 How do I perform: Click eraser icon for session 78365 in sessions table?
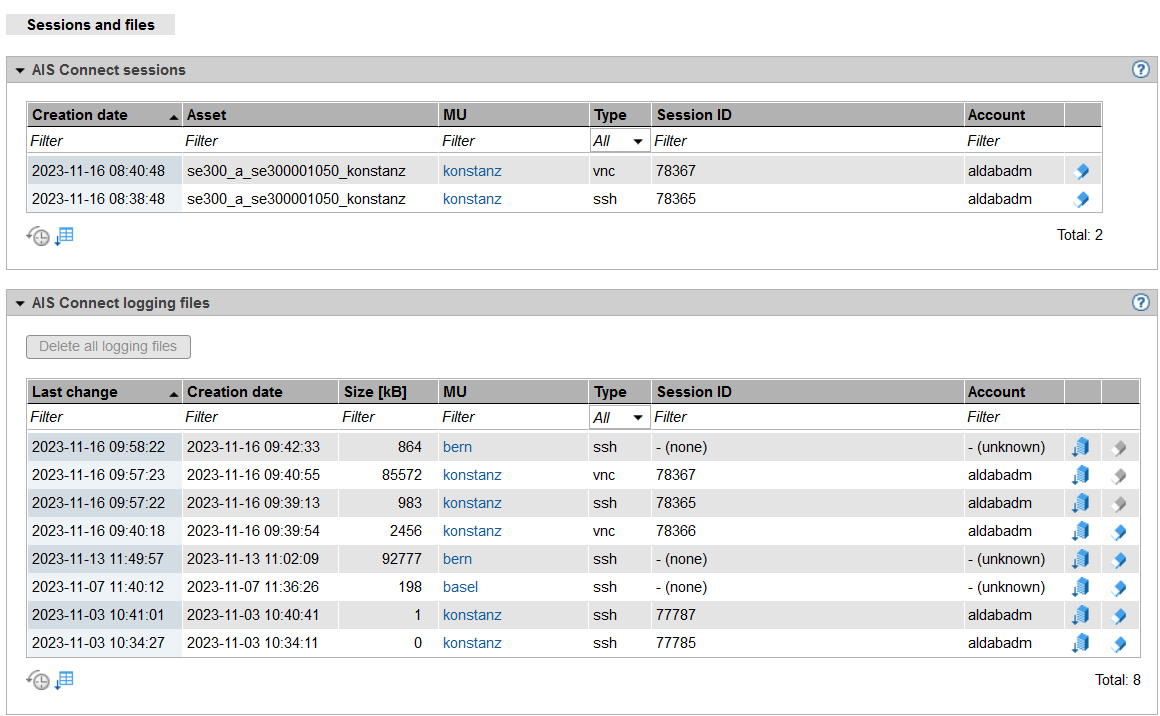point(1080,199)
